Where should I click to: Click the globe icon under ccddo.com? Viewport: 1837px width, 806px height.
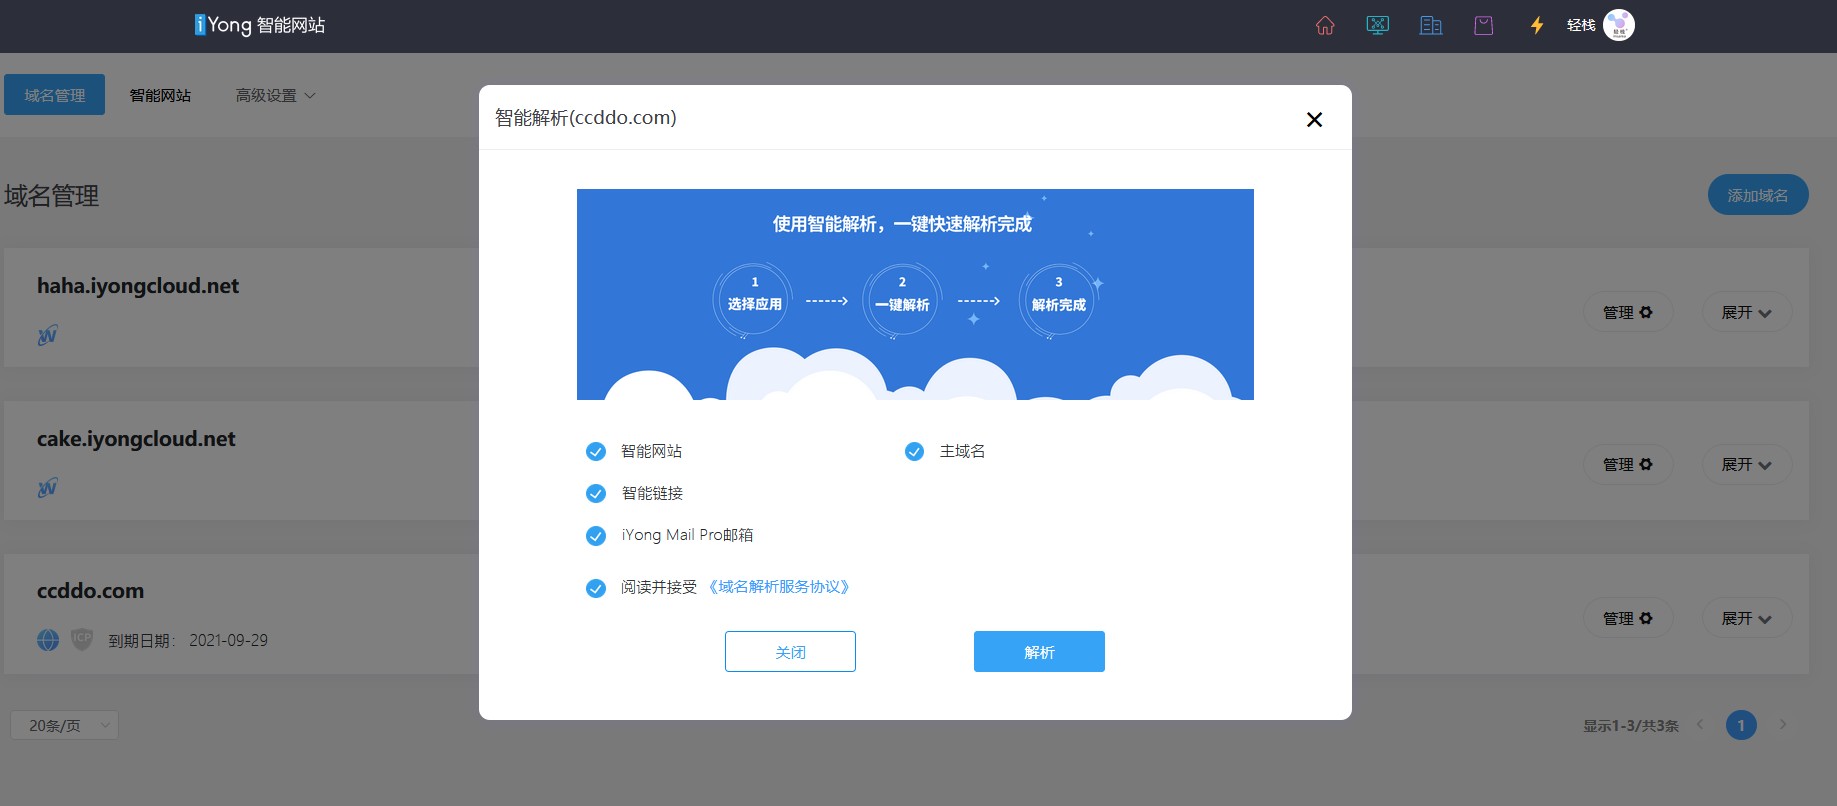pyautogui.click(x=48, y=640)
